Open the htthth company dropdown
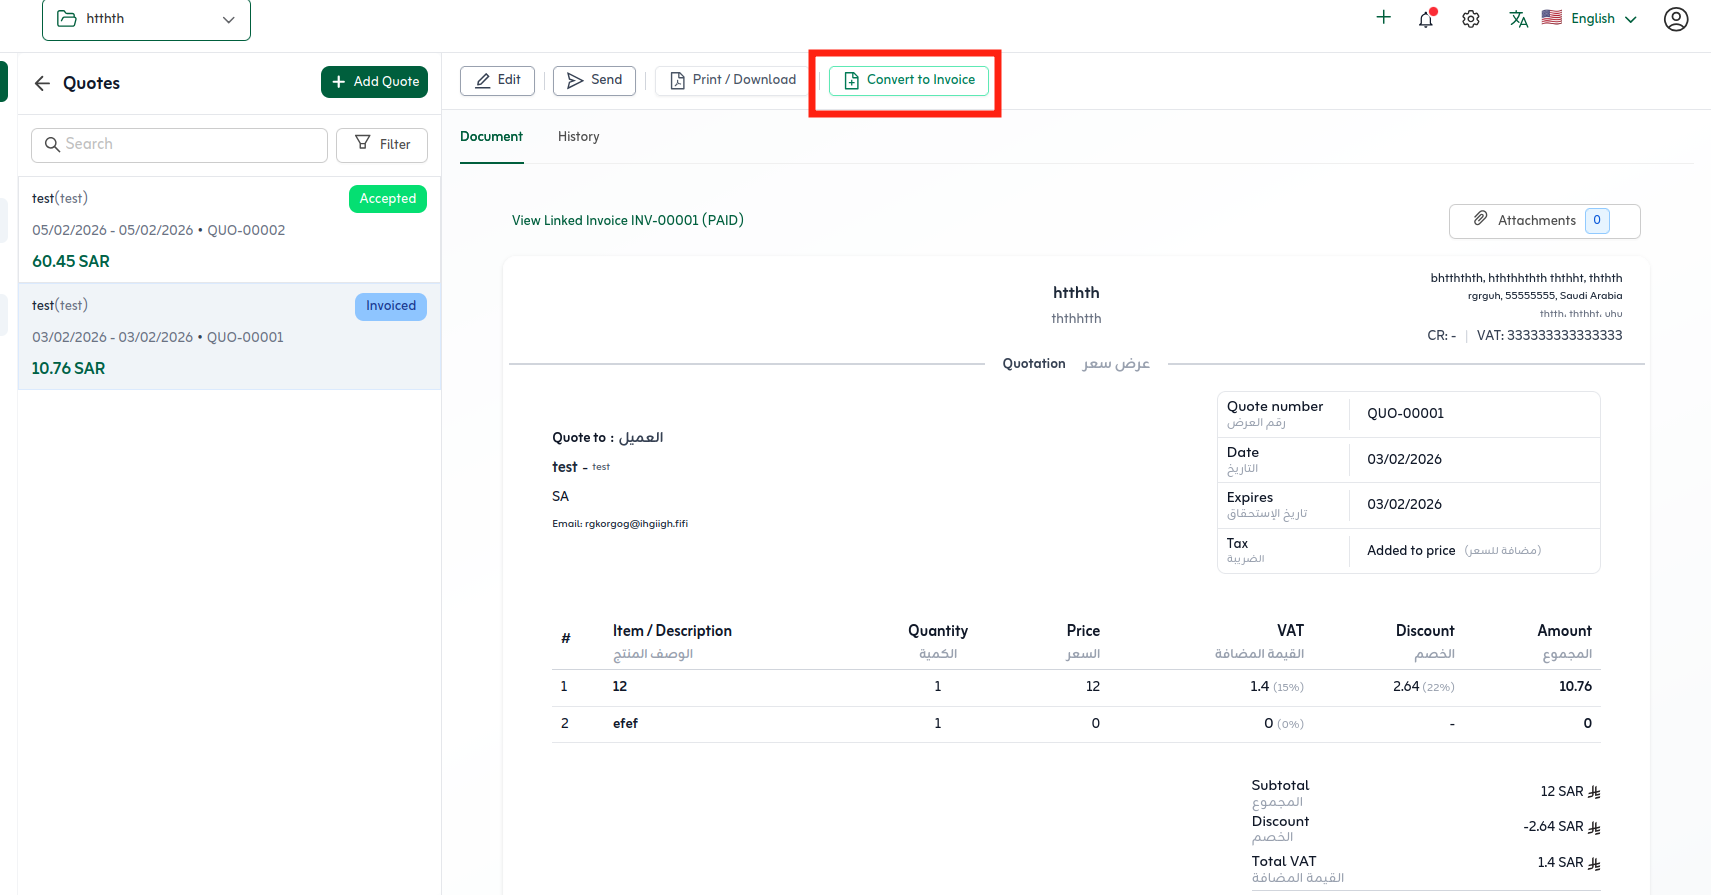 point(146,19)
